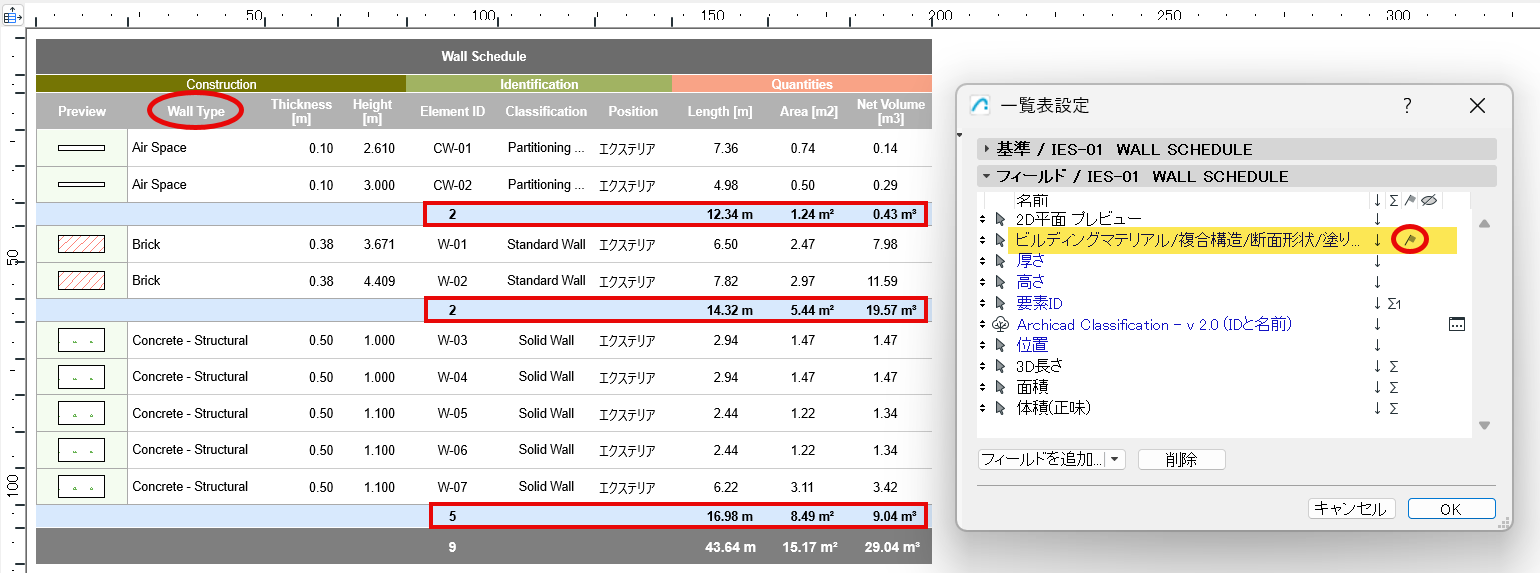Click the preview thumbnail of the CW-01 row
This screenshot has width=1540, height=573.
tap(82, 148)
